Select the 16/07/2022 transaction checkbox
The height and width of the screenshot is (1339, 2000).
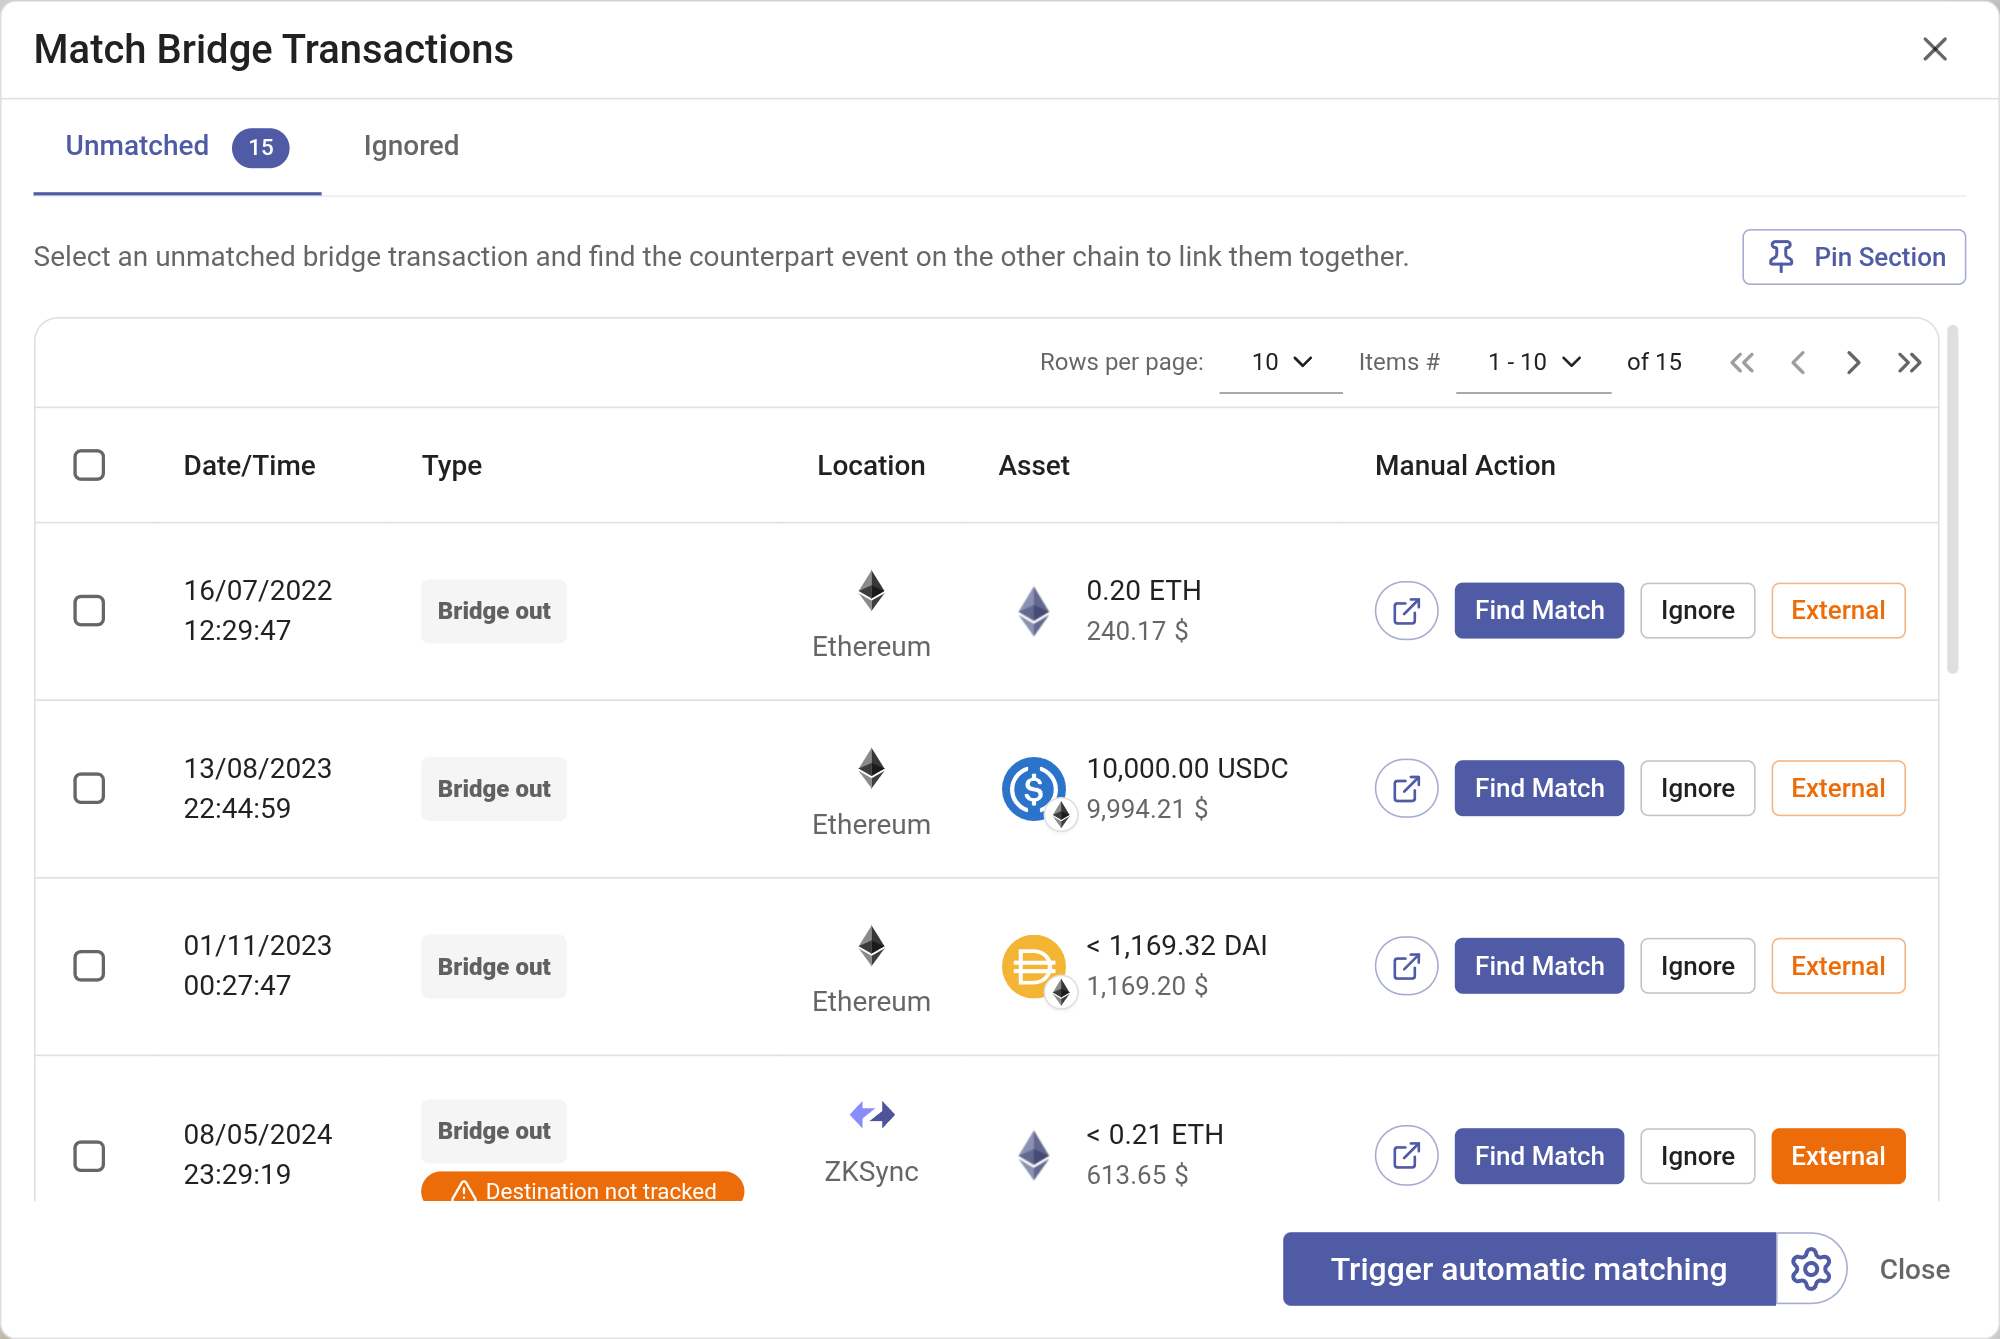click(89, 610)
